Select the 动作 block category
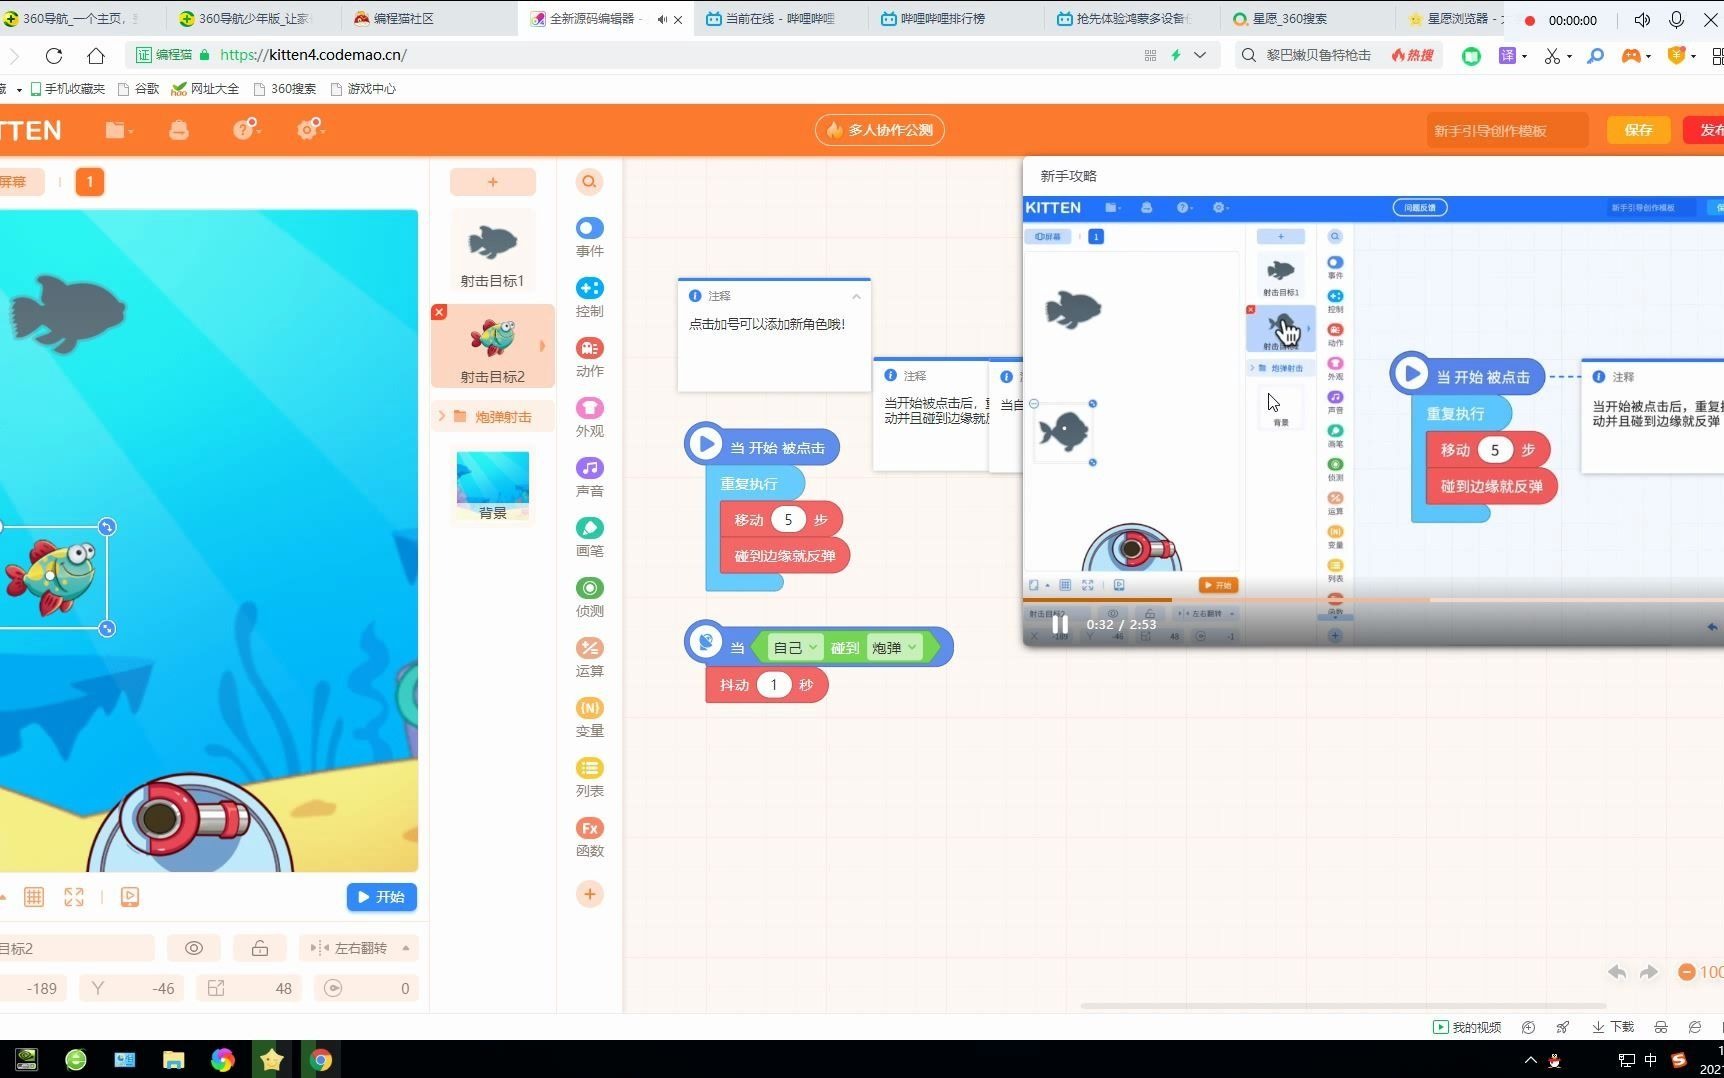The height and width of the screenshot is (1078, 1724). [590, 348]
